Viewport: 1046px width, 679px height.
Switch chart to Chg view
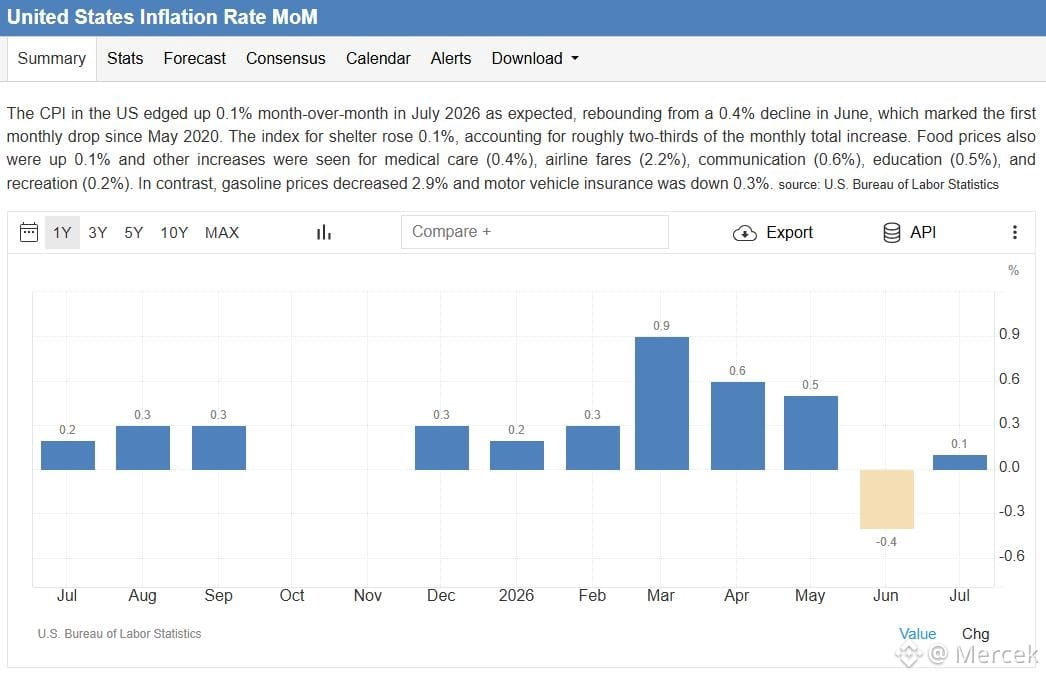click(975, 634)
